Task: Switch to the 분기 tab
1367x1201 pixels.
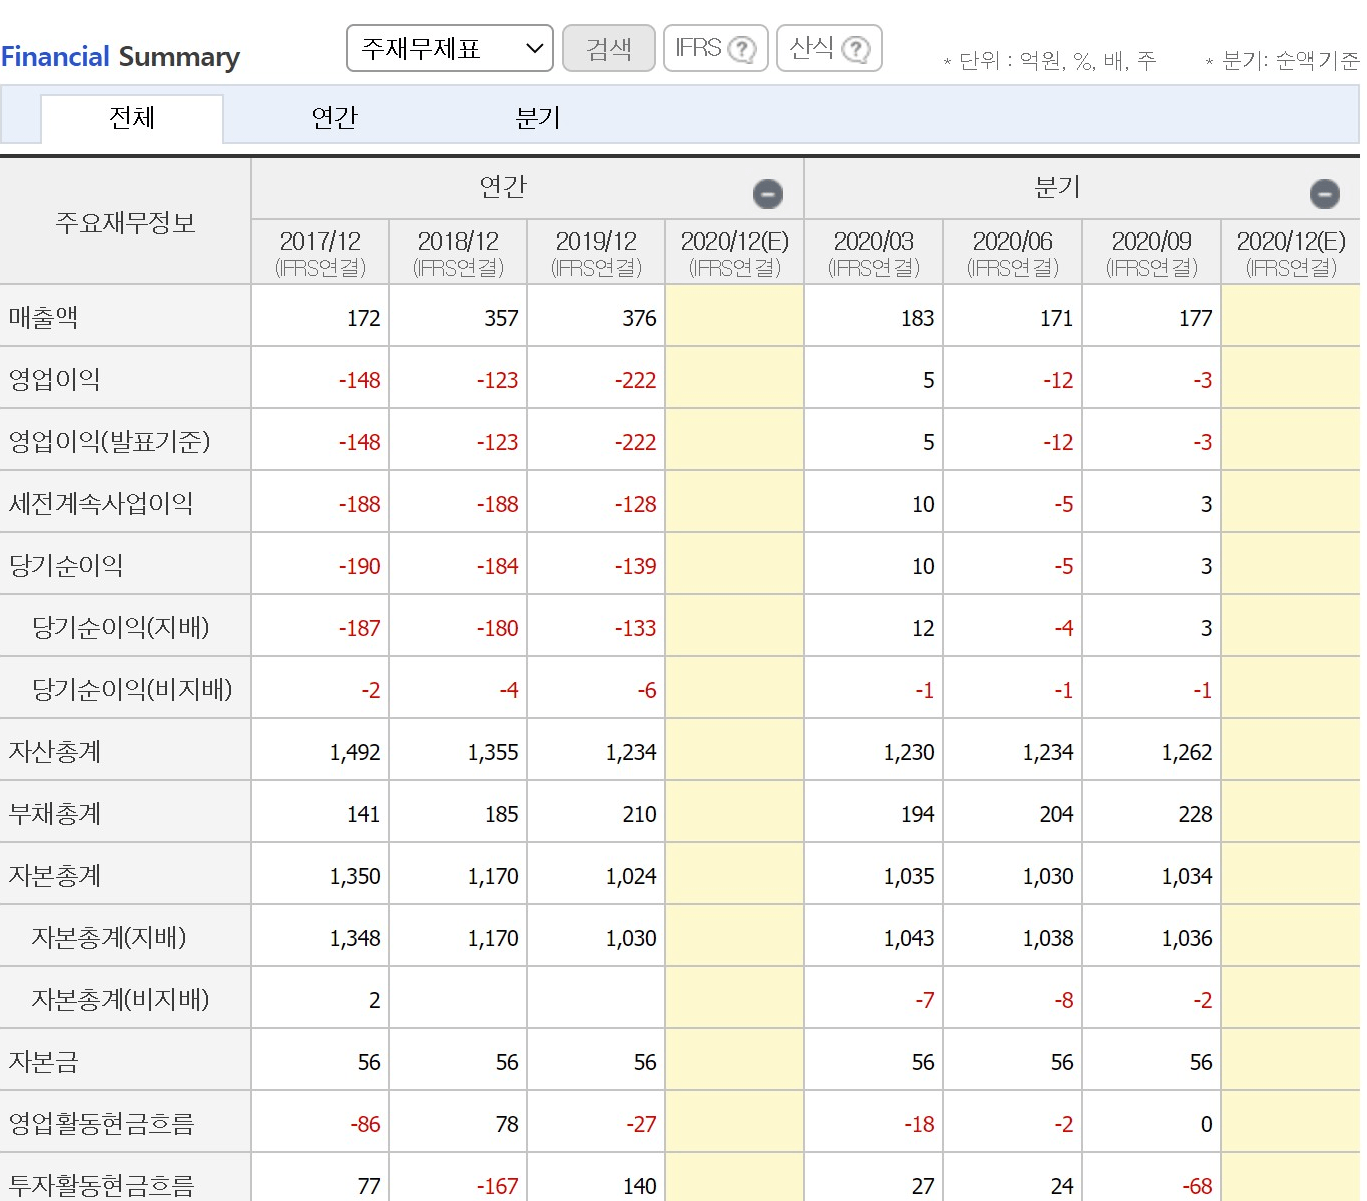Action: coord(537,118)
